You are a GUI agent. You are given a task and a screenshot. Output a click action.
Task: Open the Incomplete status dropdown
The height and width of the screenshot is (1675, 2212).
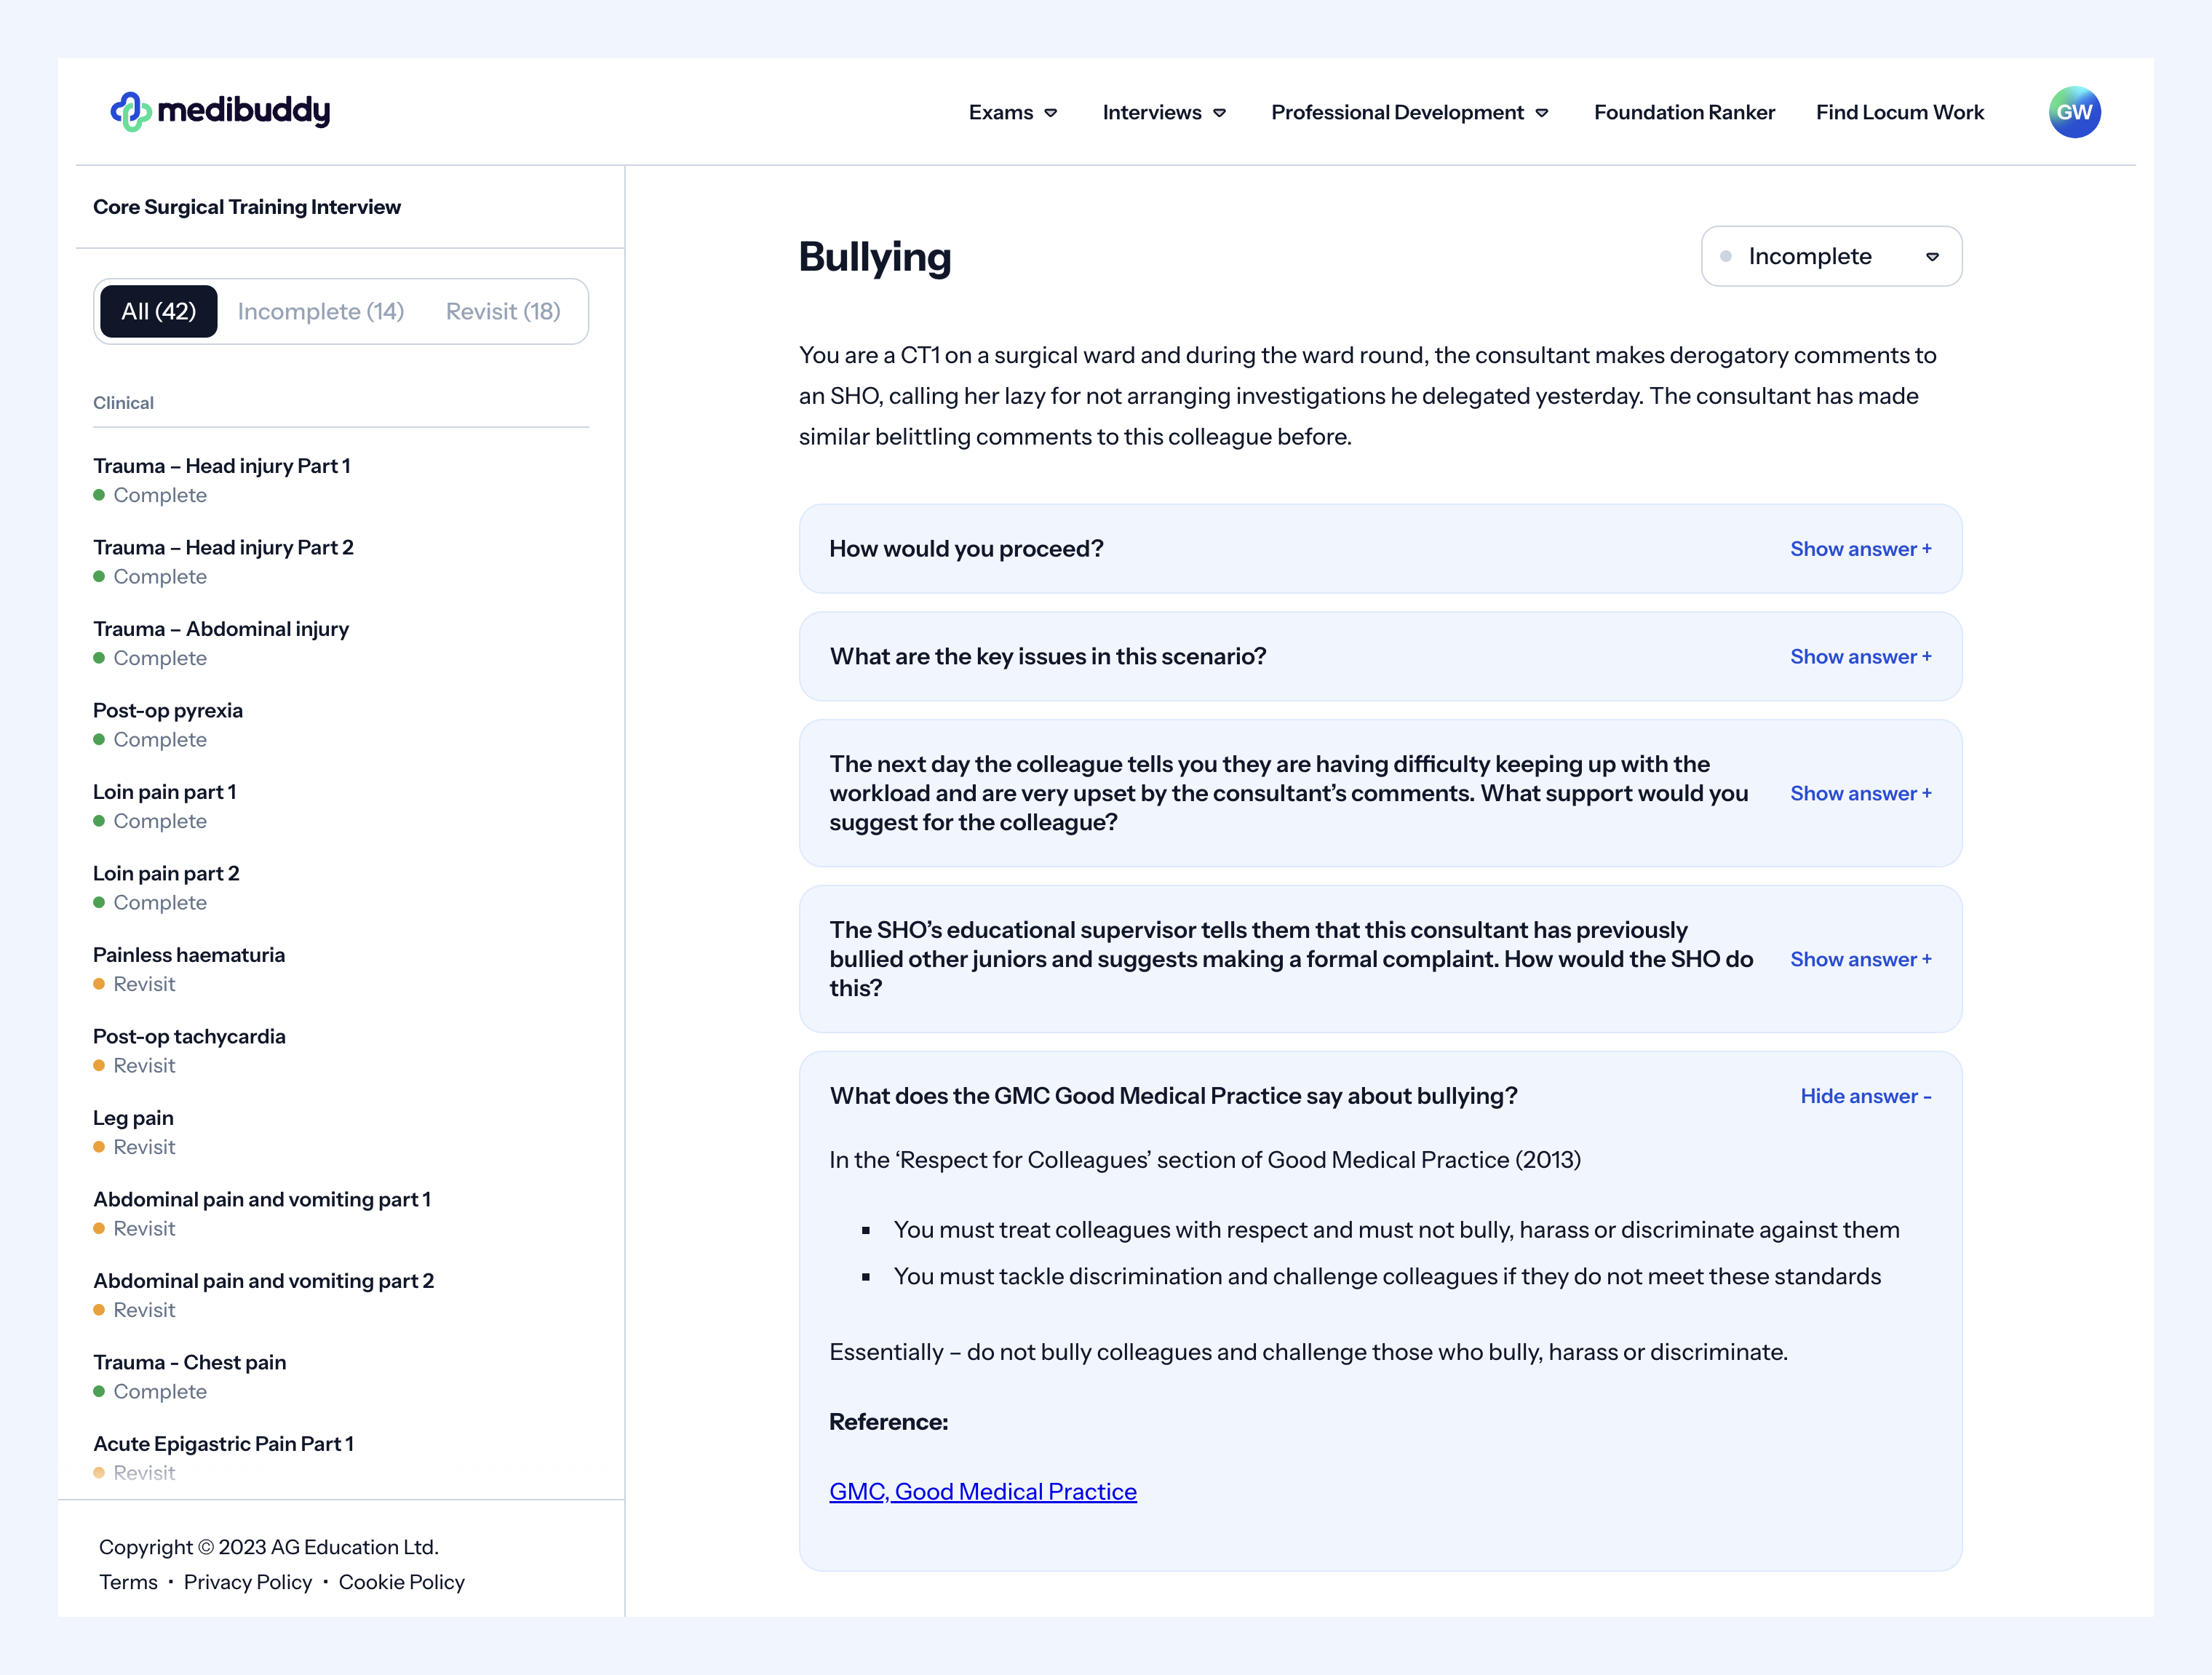[x=1831, y=256]
